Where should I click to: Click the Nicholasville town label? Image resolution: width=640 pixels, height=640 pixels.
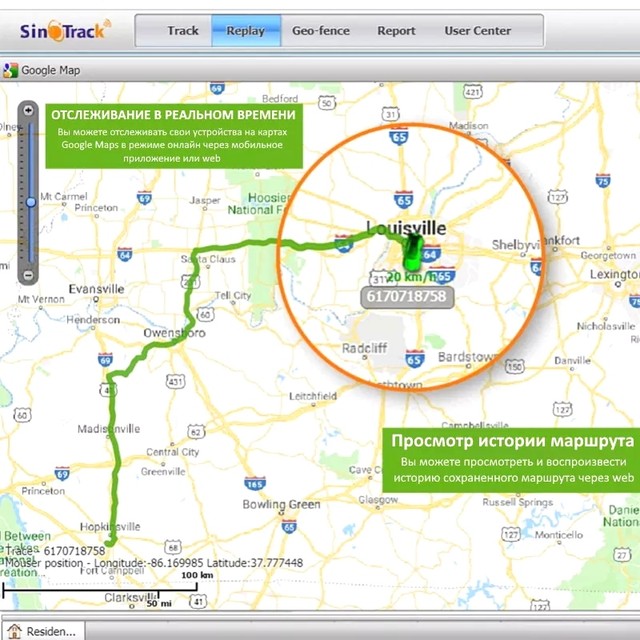[606, 326]
